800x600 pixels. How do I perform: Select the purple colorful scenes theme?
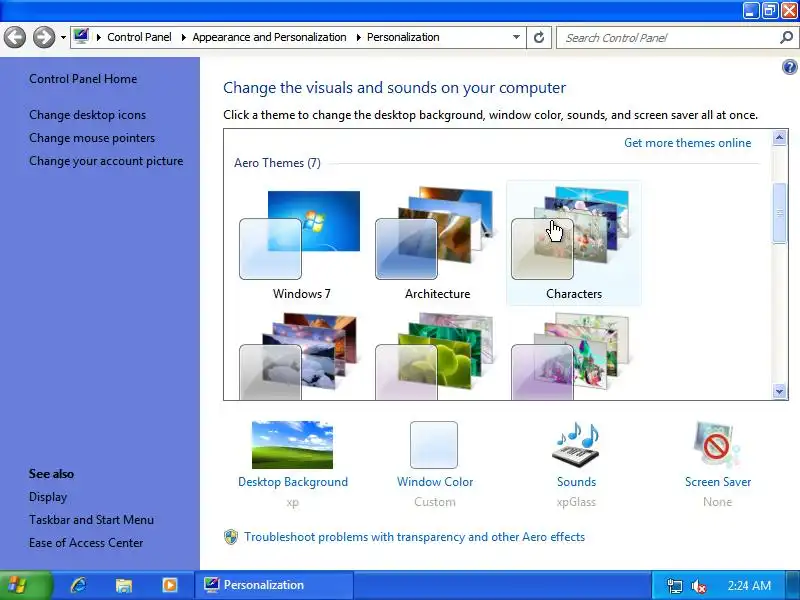coord(573,355)
